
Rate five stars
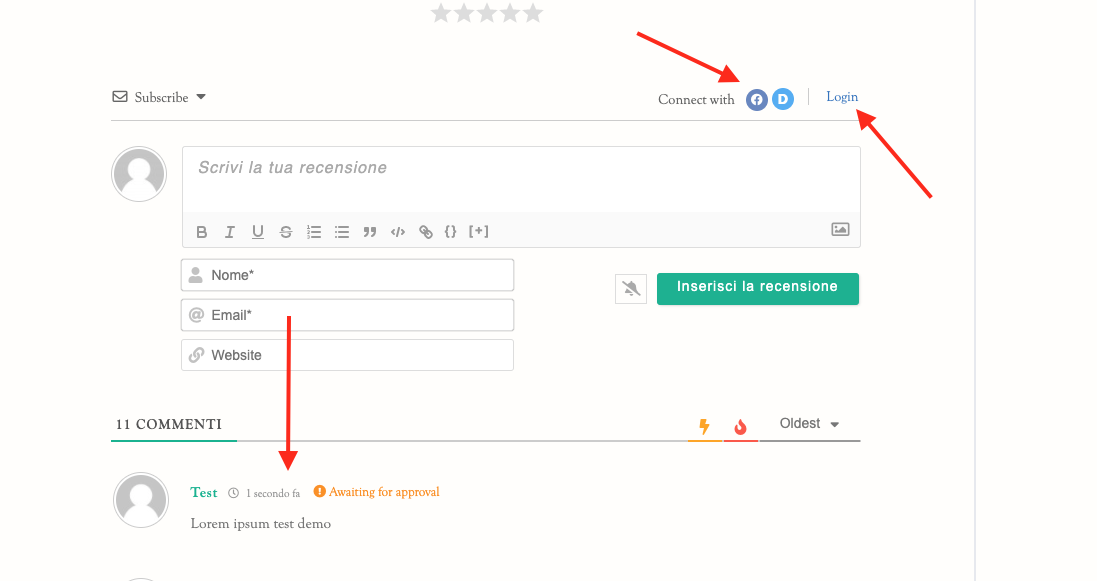(533, 13)
